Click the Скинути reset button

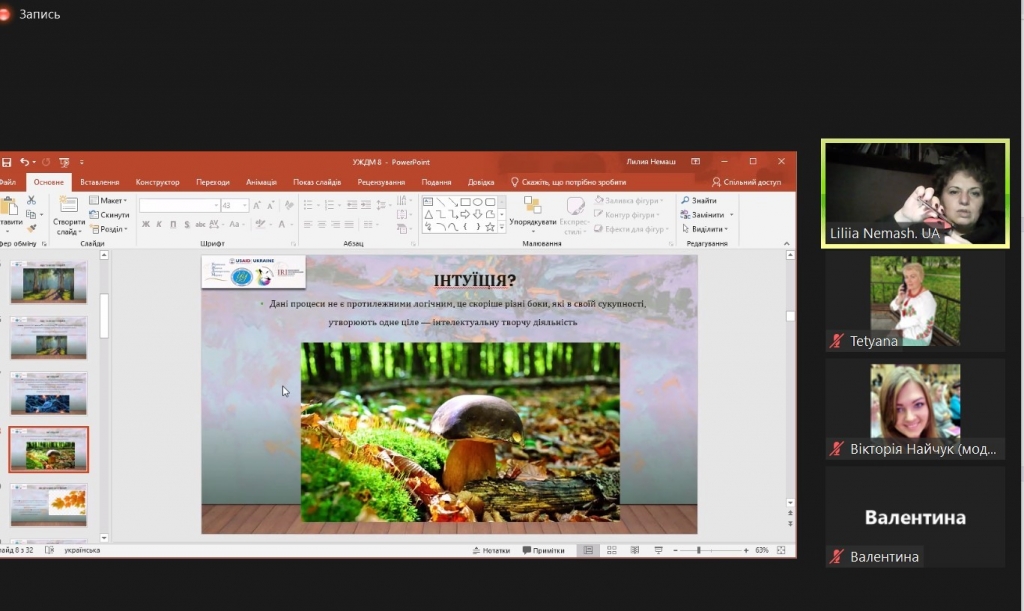tap(109, 215)
